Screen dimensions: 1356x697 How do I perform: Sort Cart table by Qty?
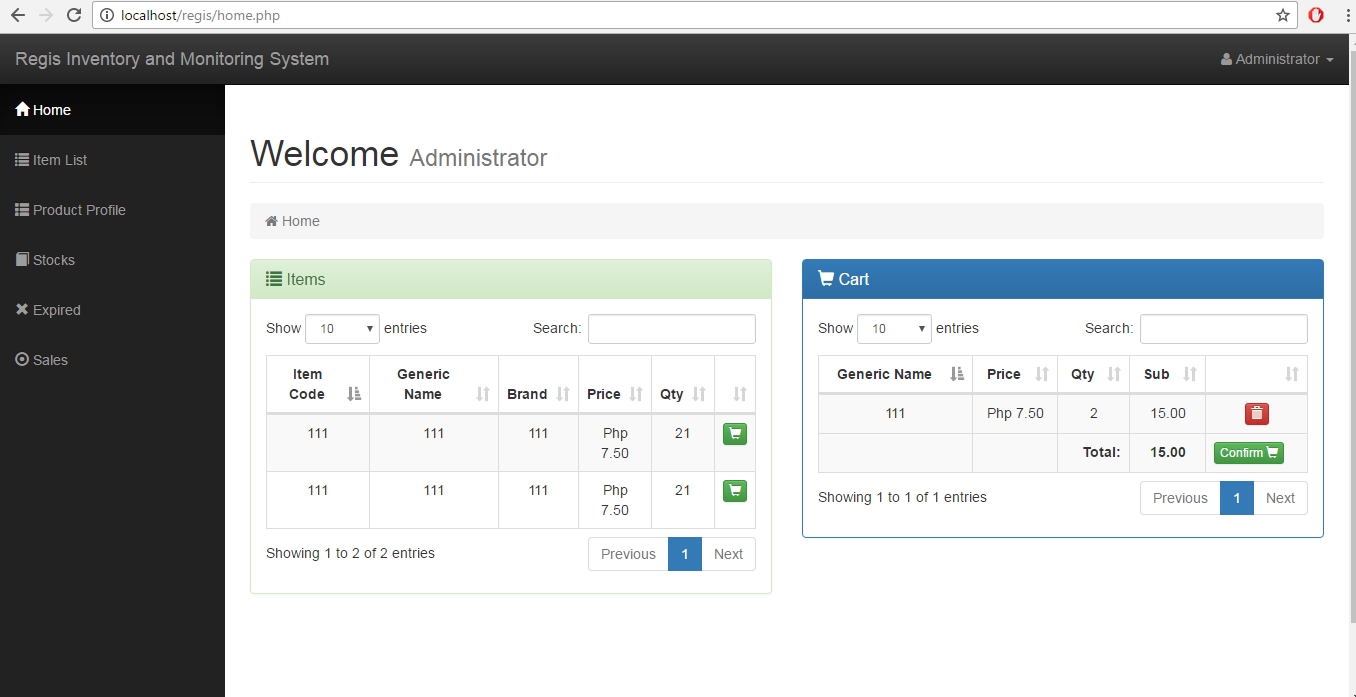coord(1094,374)
